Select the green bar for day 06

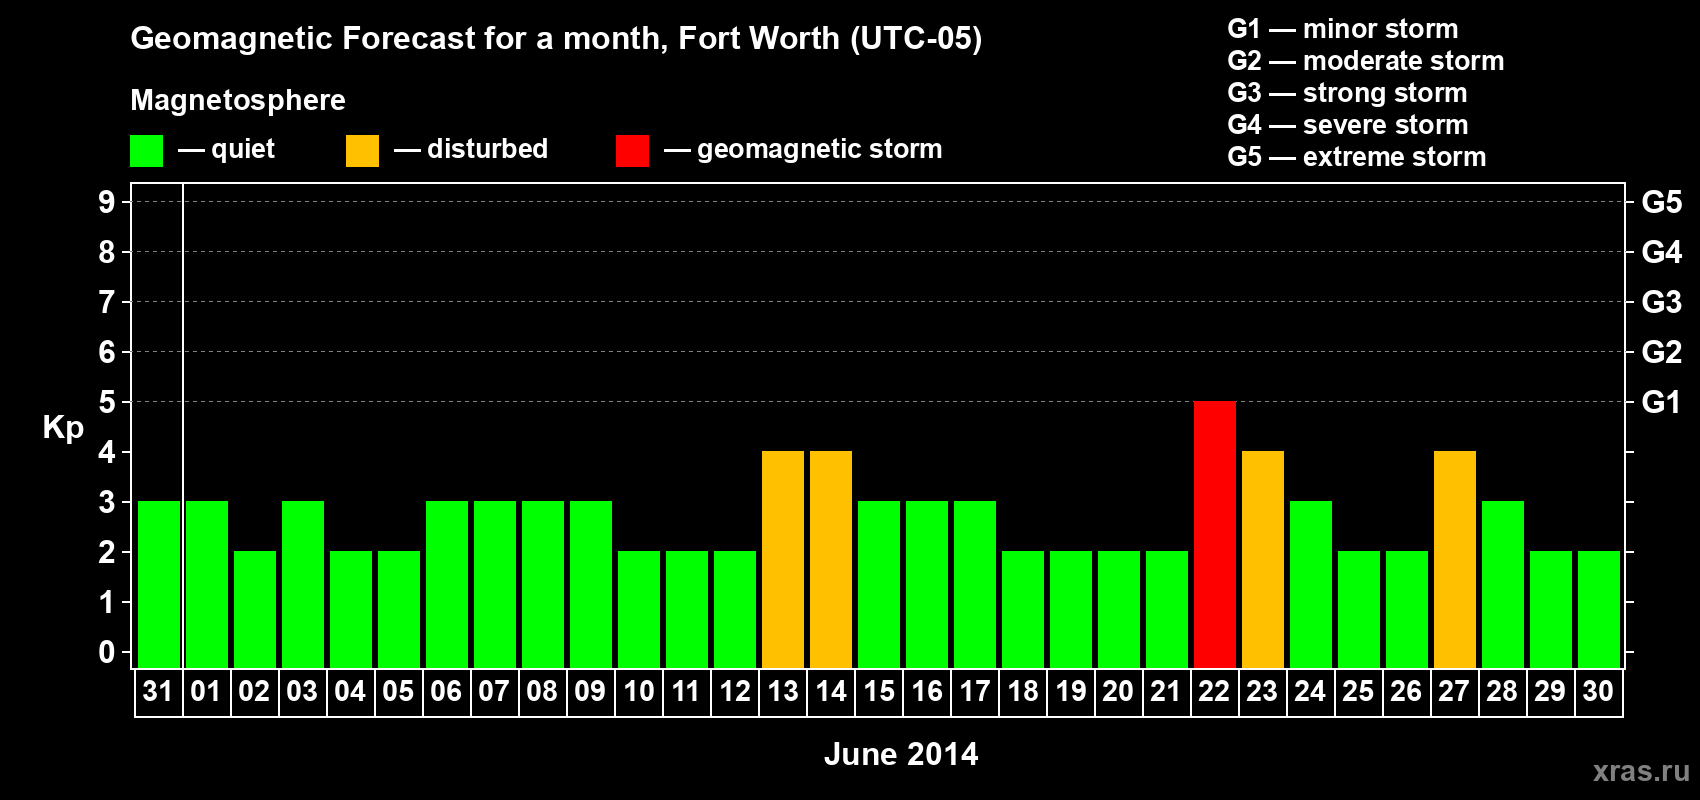click(447, 584)
